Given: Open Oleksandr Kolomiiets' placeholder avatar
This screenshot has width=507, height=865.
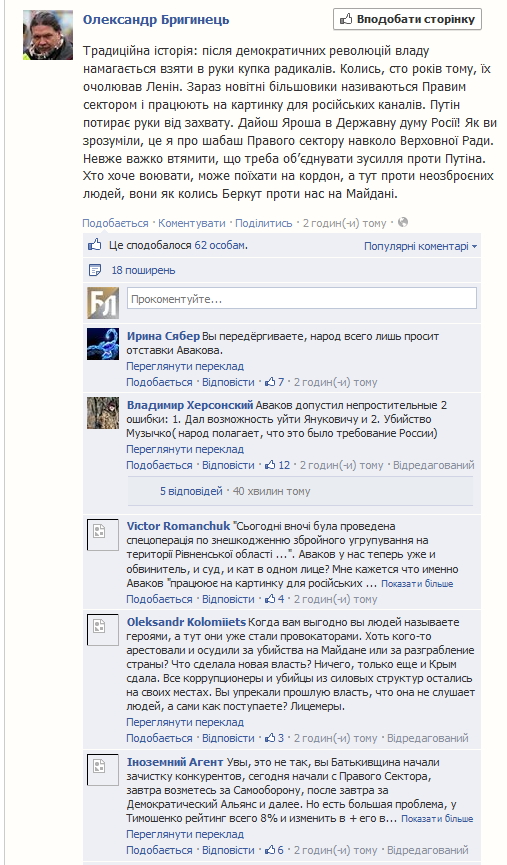Looking at the screenshot, I should pos(103,629).
